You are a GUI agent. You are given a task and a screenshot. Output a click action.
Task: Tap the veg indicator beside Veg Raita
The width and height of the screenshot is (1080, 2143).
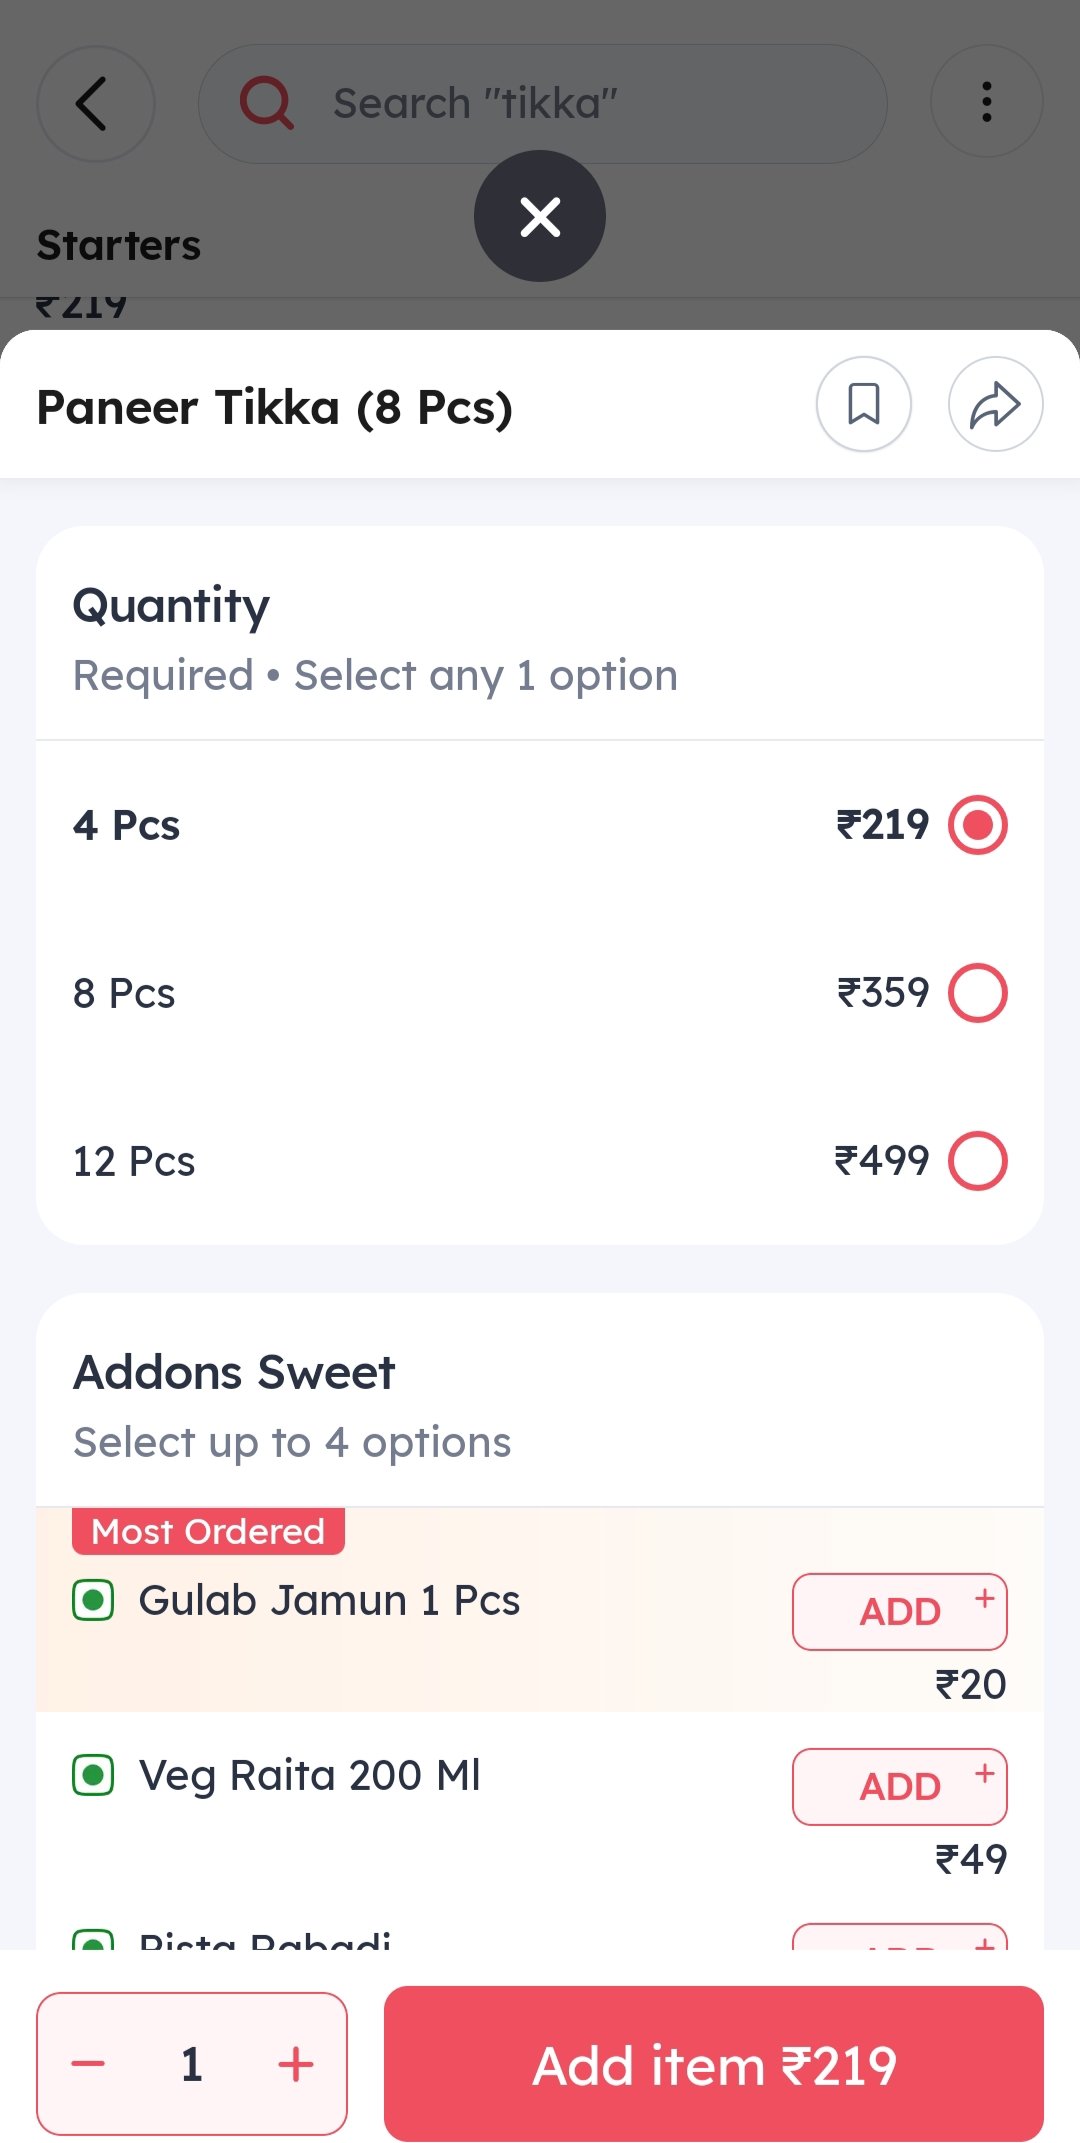coord(93,1776)
